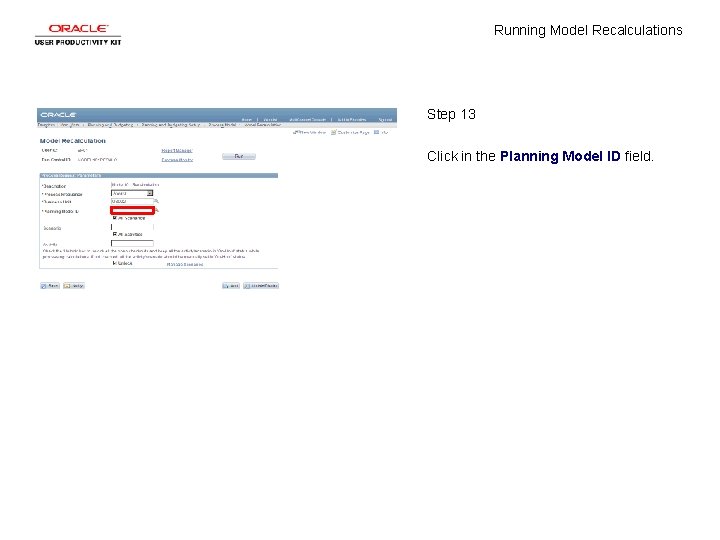Tick the All Scenarios checkbox
Viewport: 720px width, 540px height.
(115, 218)
